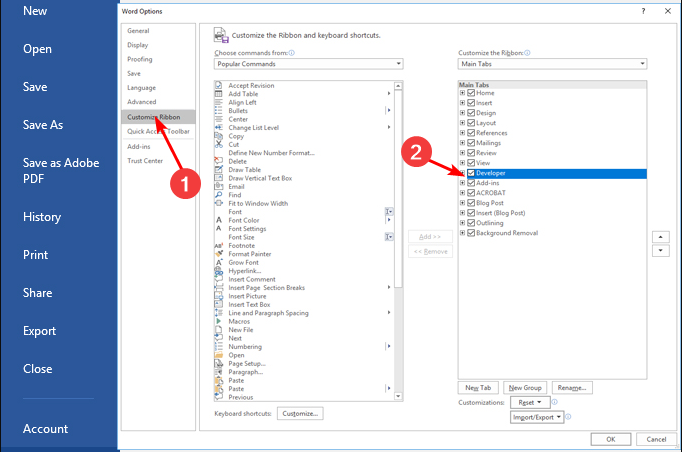Screen dimensions: 682x452
Task: Select the Copy command icon
Action: point(219,136)
